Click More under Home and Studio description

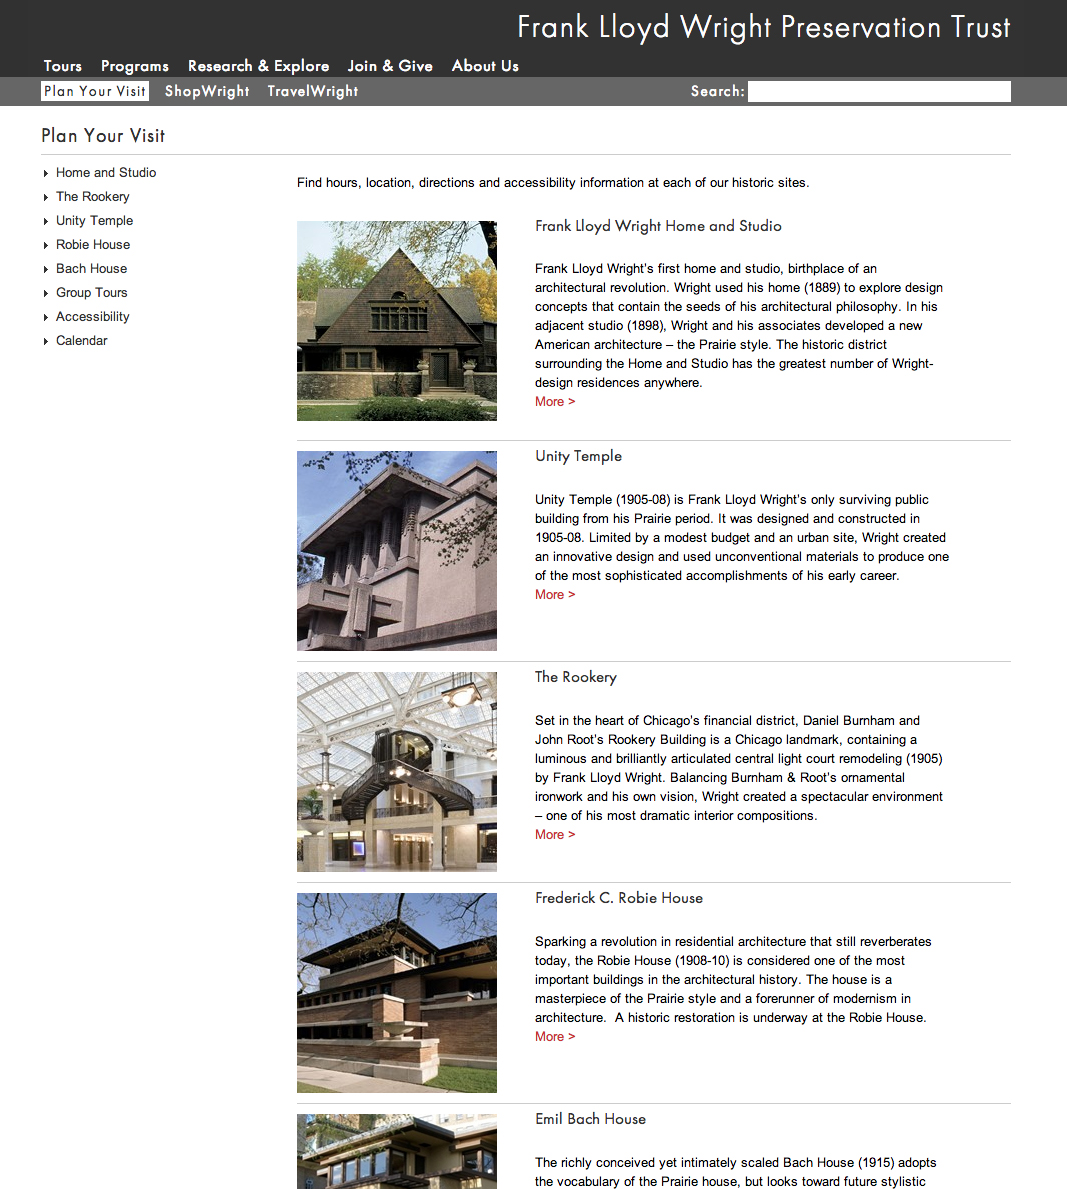click(x=555, y=402)
